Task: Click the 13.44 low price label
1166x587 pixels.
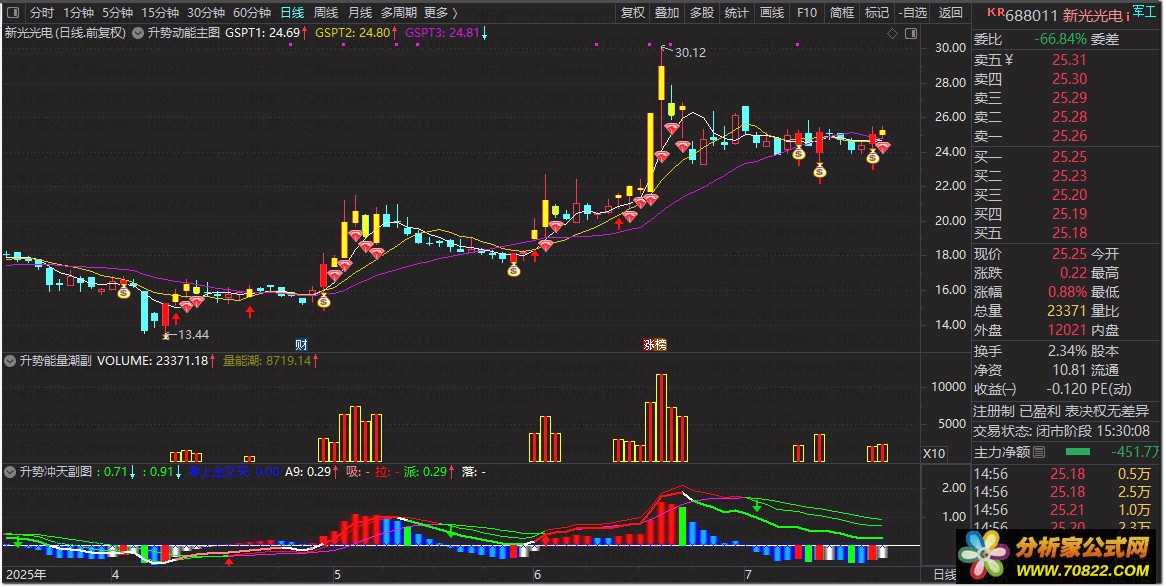Action: (x=193, y=335)
